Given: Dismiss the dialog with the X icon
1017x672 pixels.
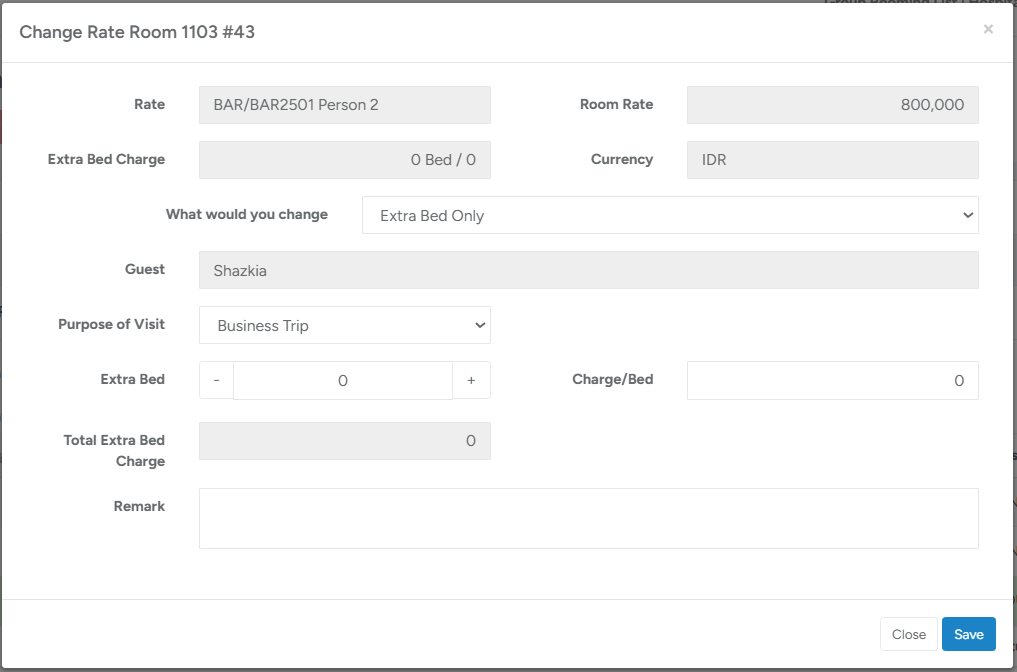Looking at the screenshot, I should point(988,30).
